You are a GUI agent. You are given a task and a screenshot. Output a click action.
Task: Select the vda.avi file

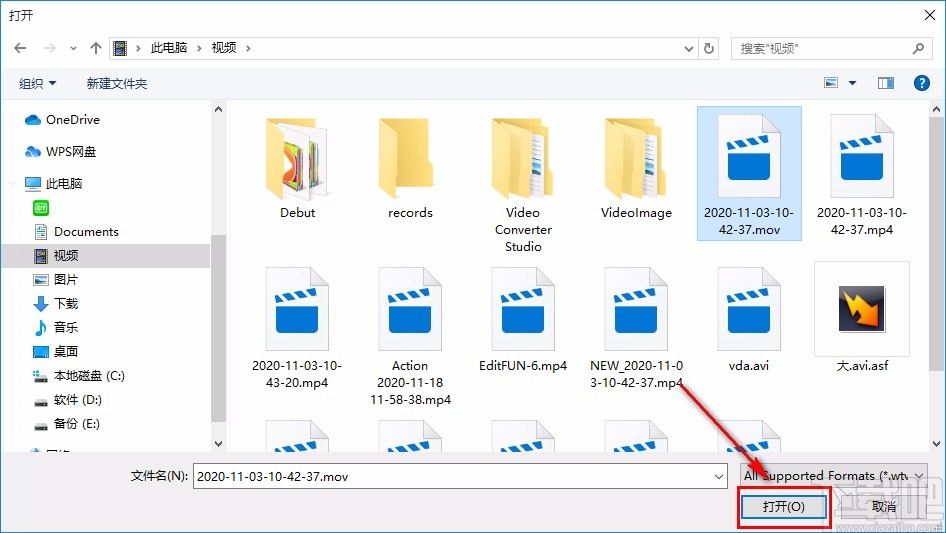coord(749,319)
